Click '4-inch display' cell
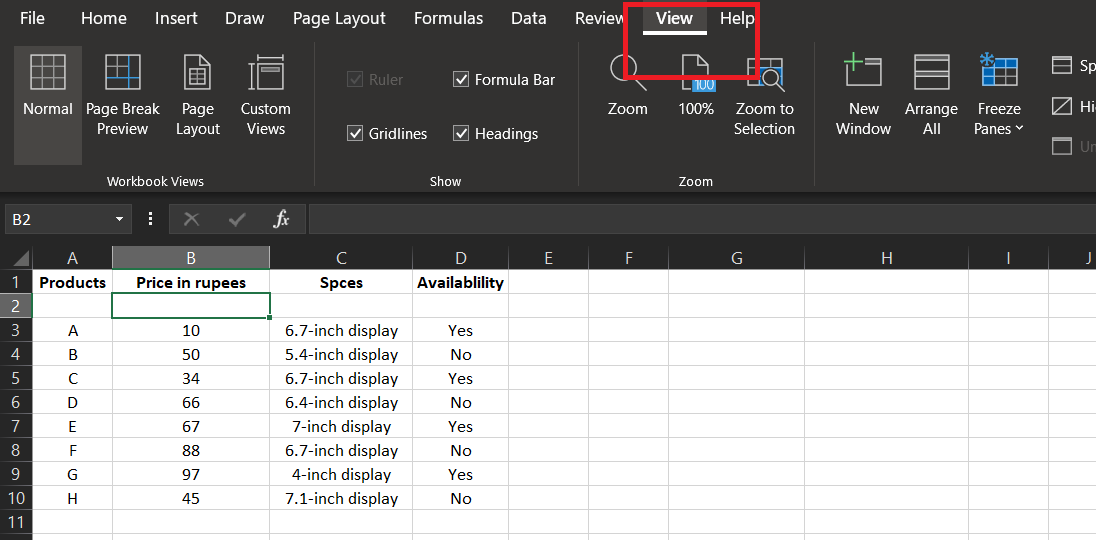1096x540 pixels. click(x=341, y=475)
